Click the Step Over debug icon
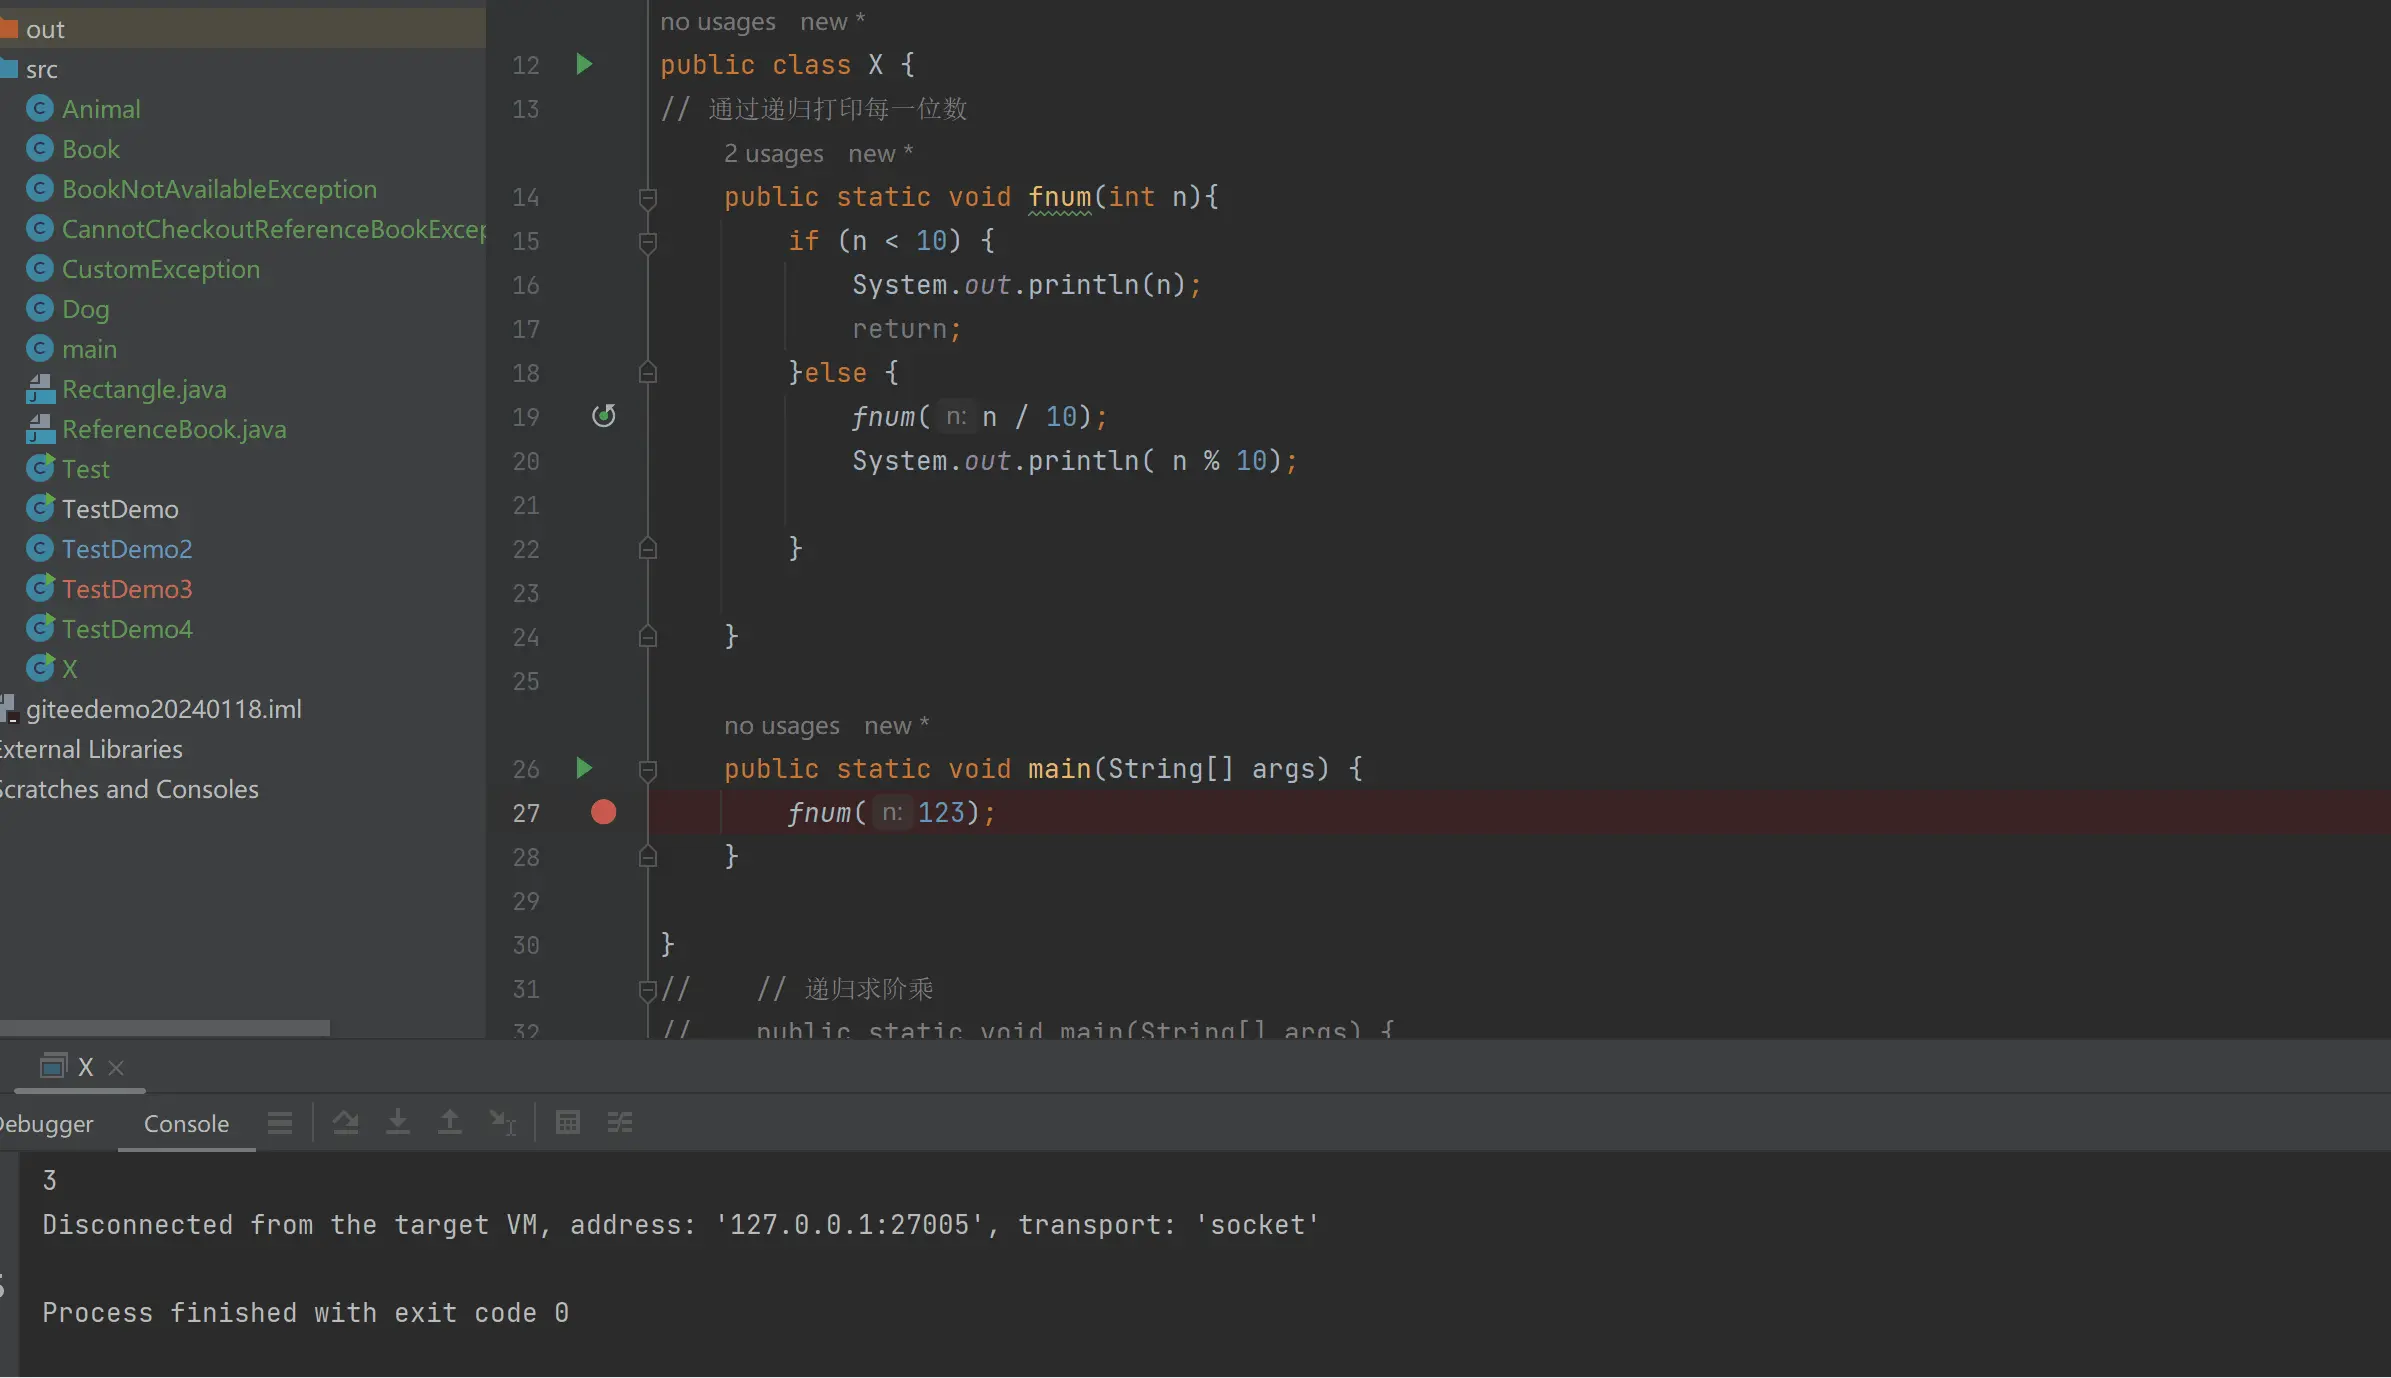 pos(346,1123)
